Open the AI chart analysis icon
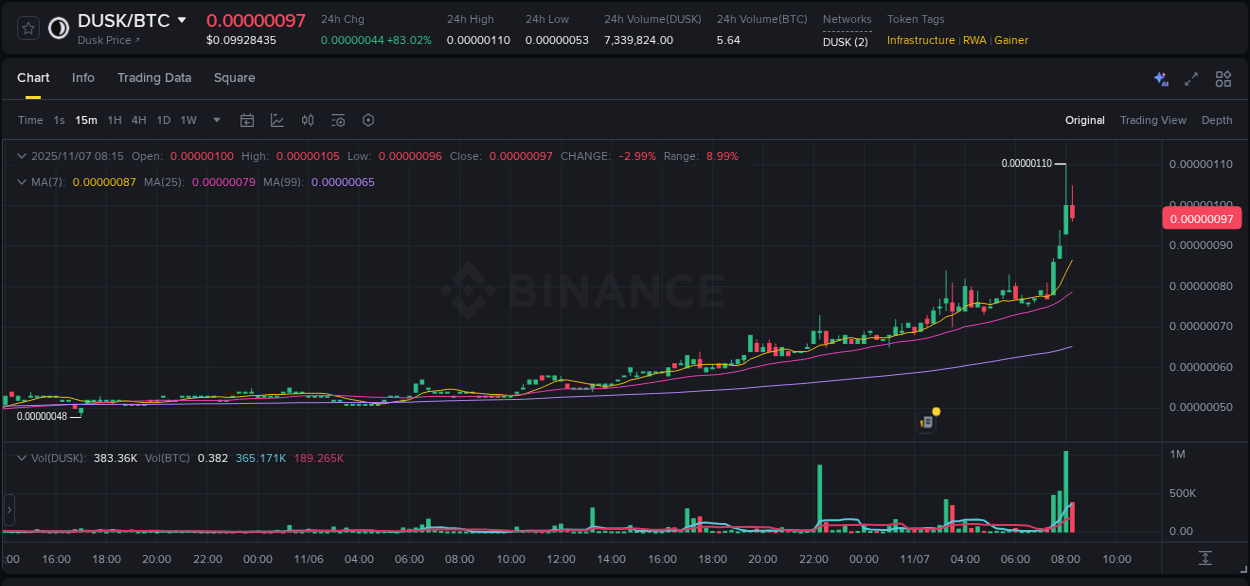The image size is (1250, 586). pyautogui.click(x=1161, y=78)
